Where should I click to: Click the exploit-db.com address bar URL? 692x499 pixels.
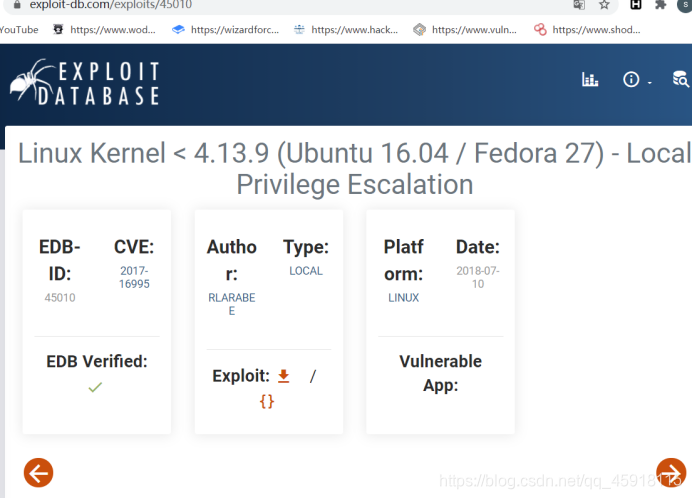pyautogui.click(x=111, y=5)
